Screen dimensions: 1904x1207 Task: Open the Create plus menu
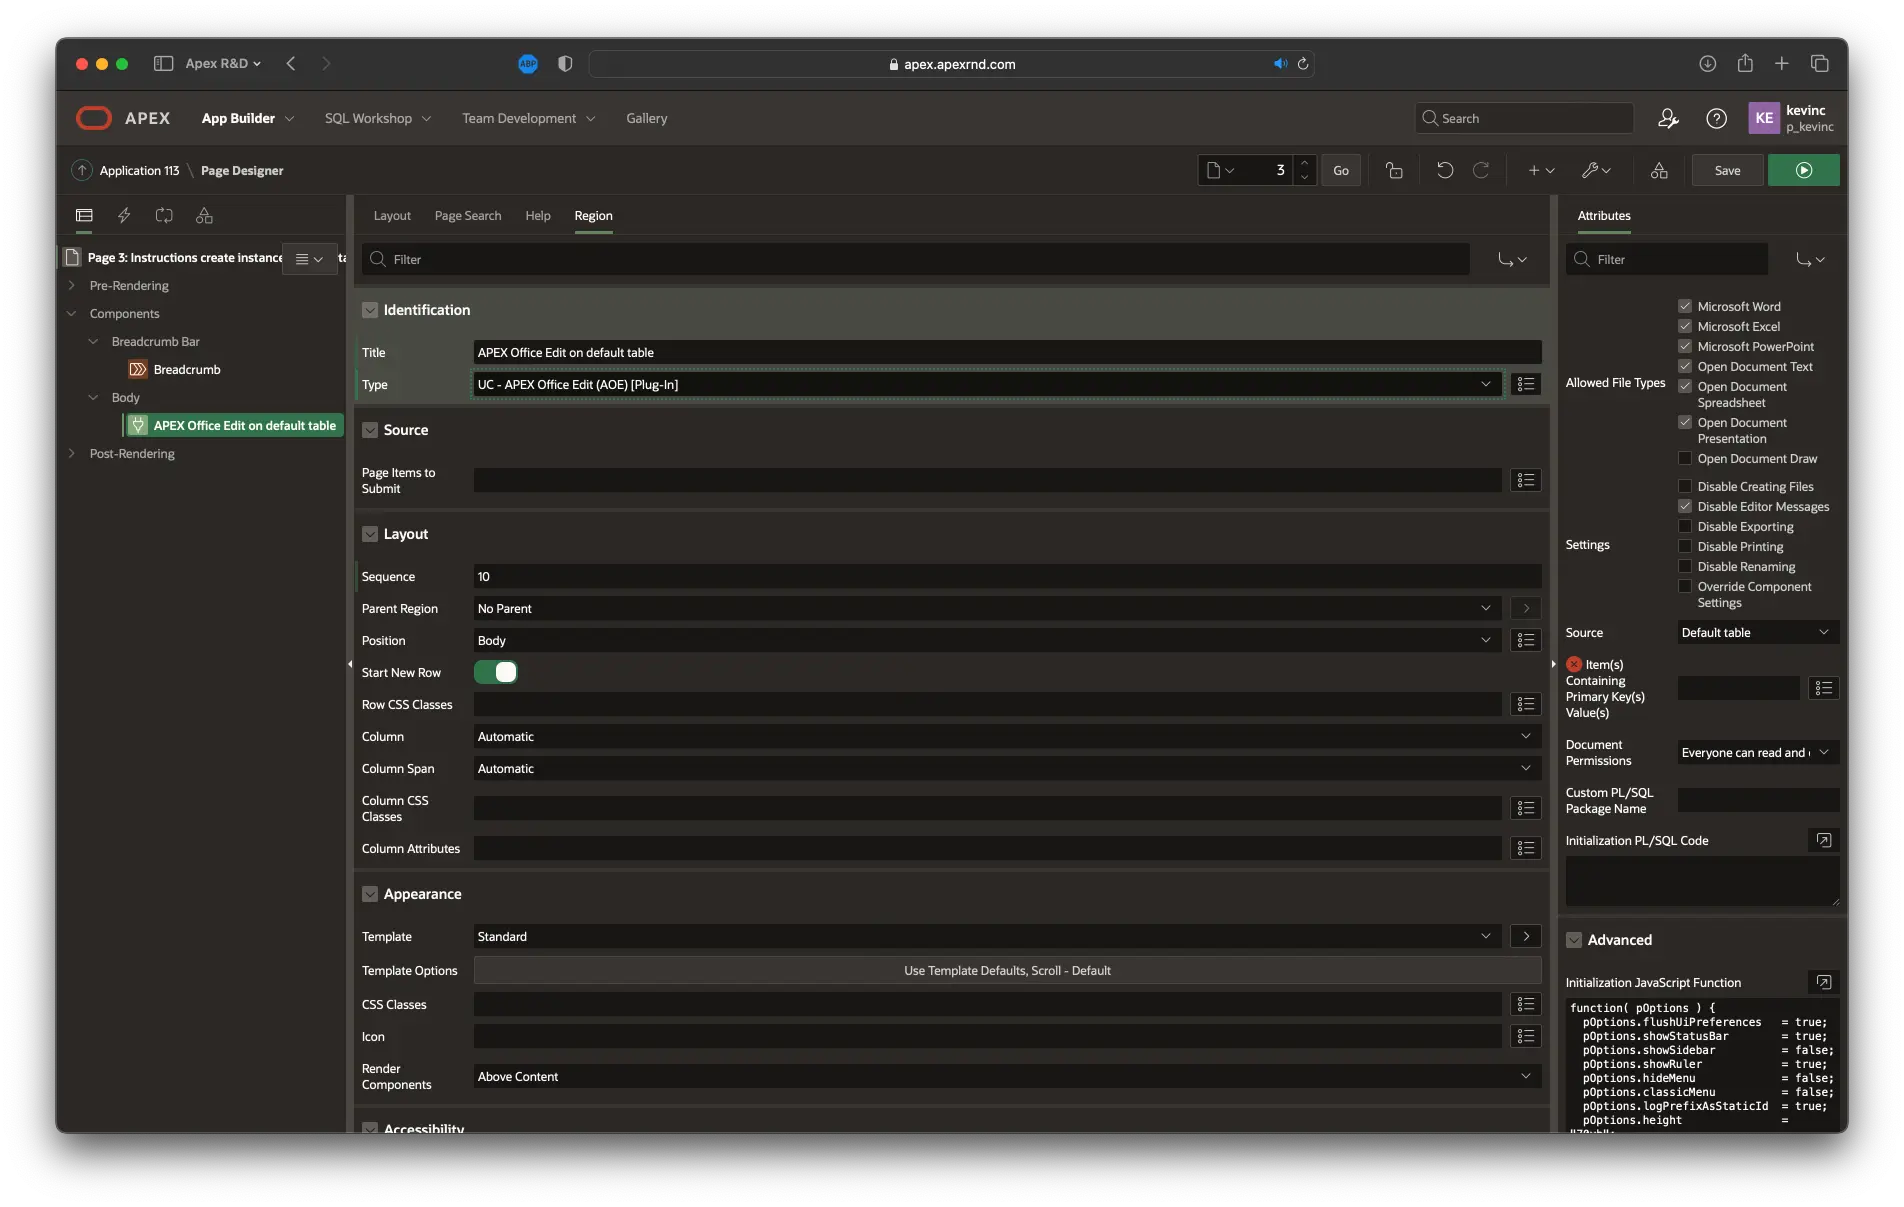point(1541,171)
